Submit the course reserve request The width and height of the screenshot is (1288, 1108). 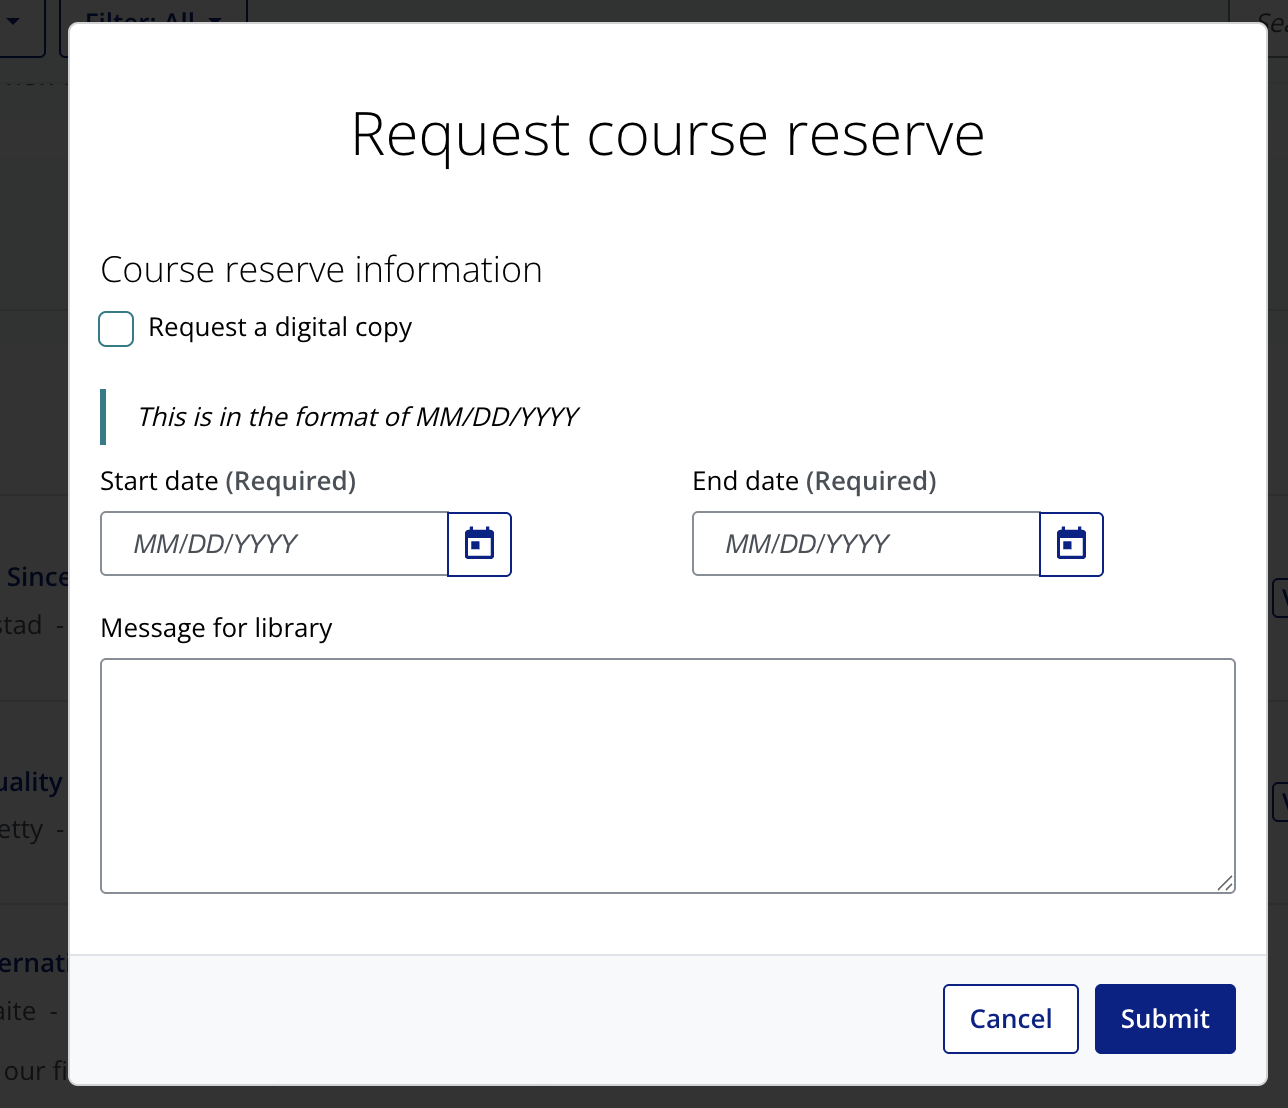(x=1165, y=1019)
